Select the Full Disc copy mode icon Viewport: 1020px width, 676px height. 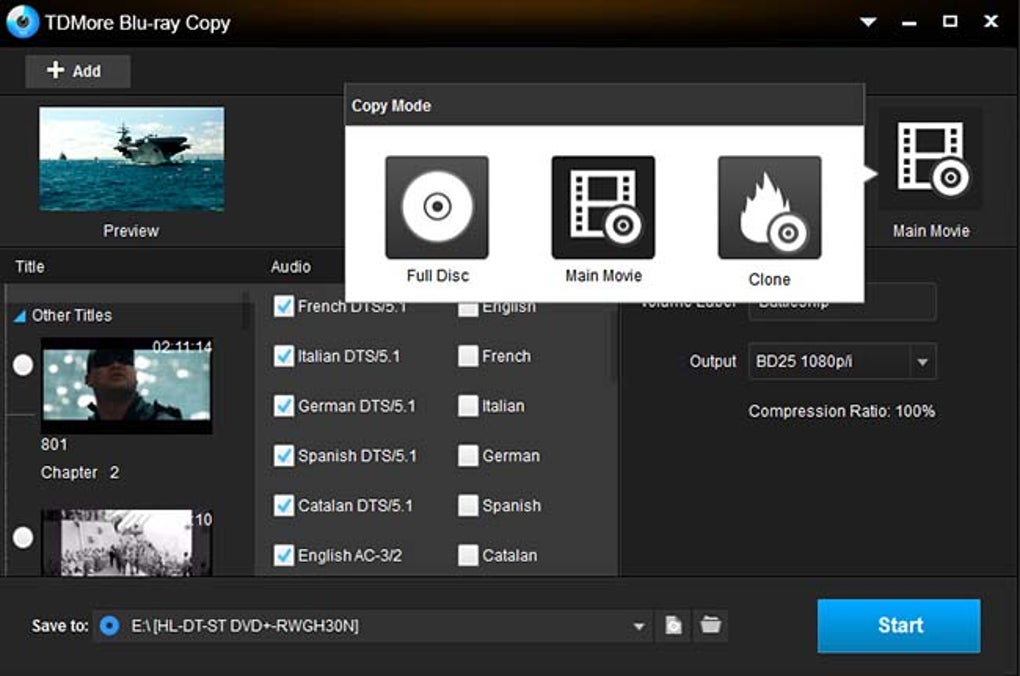coord(436,207)
